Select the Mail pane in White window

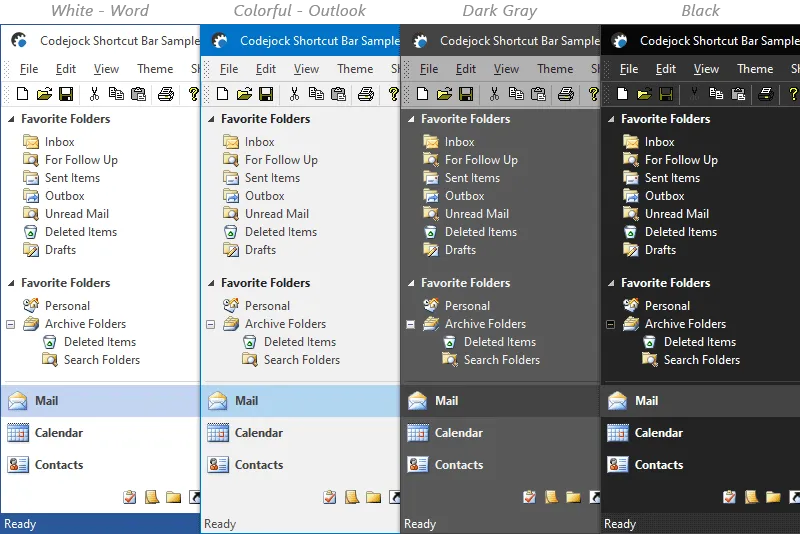pyautogui.click(x=100, y=401)
